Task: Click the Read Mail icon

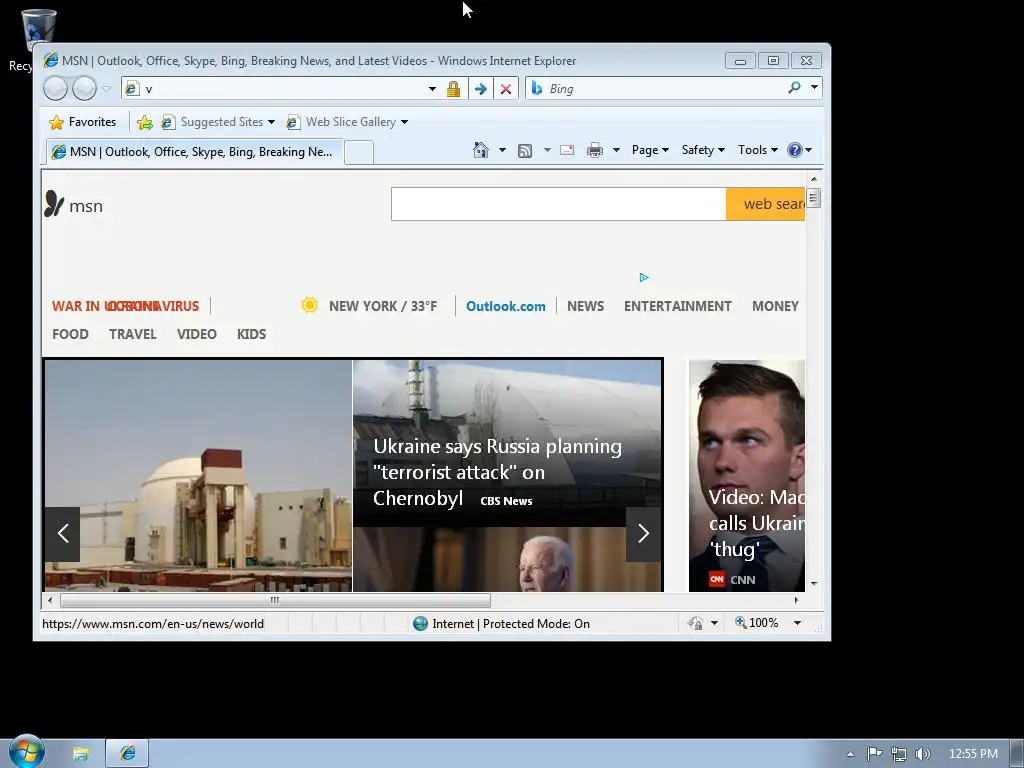Action: tap(567, 150)
